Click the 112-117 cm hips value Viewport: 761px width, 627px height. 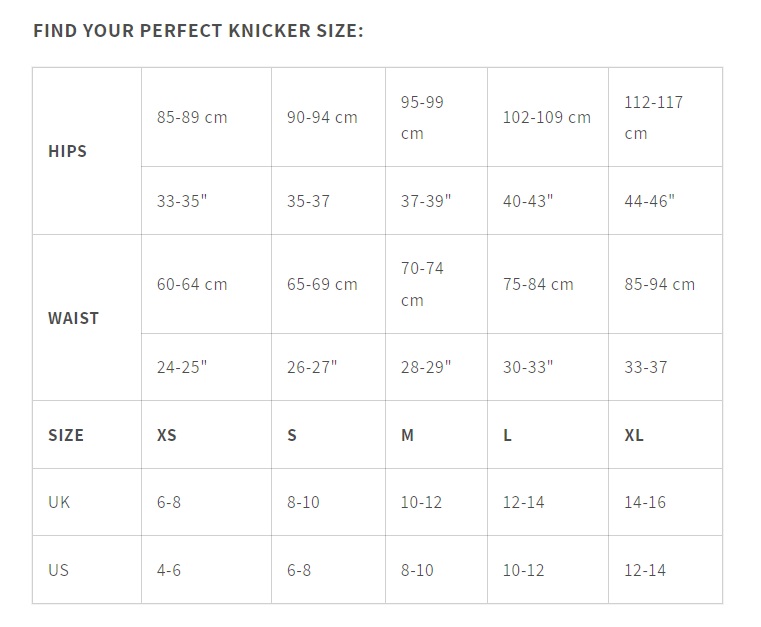[x=654, y=117]
